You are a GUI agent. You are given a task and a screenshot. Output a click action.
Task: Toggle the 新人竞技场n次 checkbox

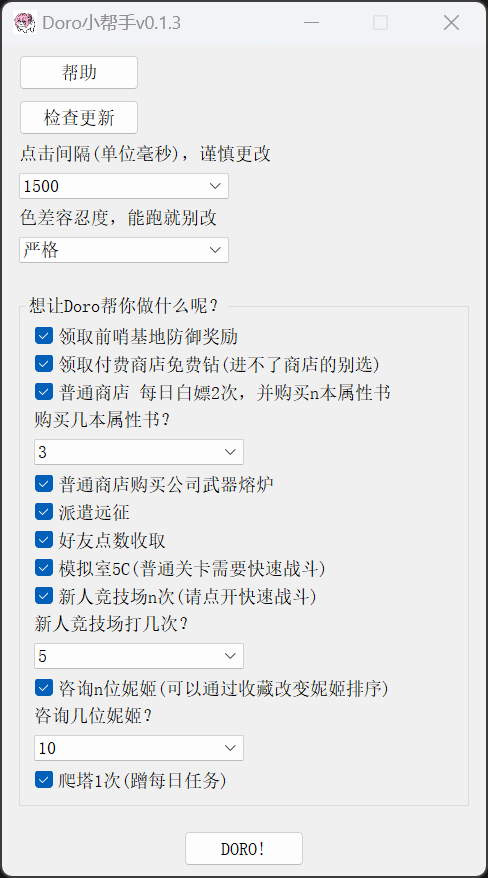[44, 596]
